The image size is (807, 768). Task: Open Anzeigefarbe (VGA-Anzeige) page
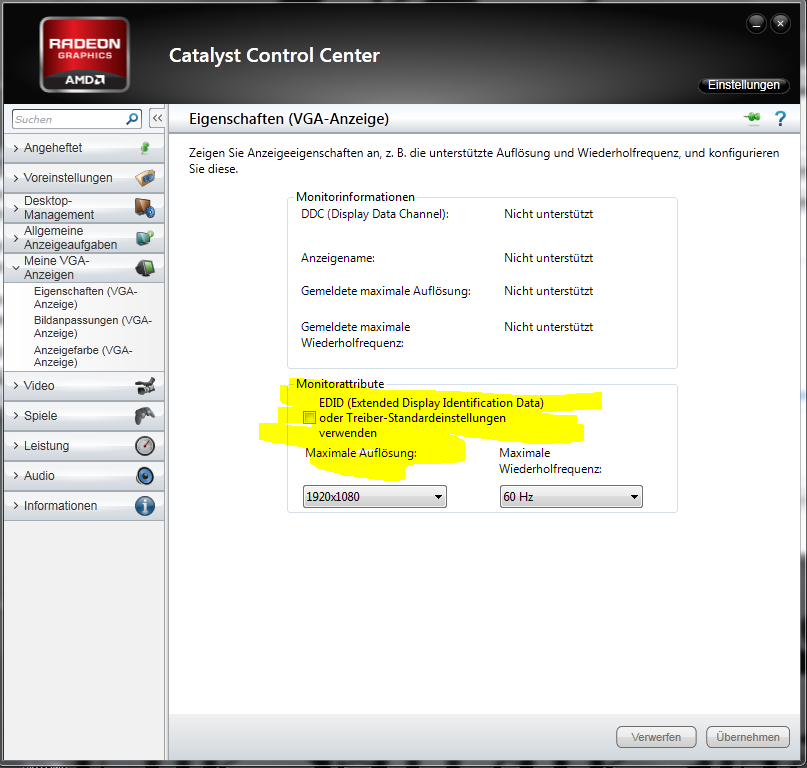click(83, 356)
